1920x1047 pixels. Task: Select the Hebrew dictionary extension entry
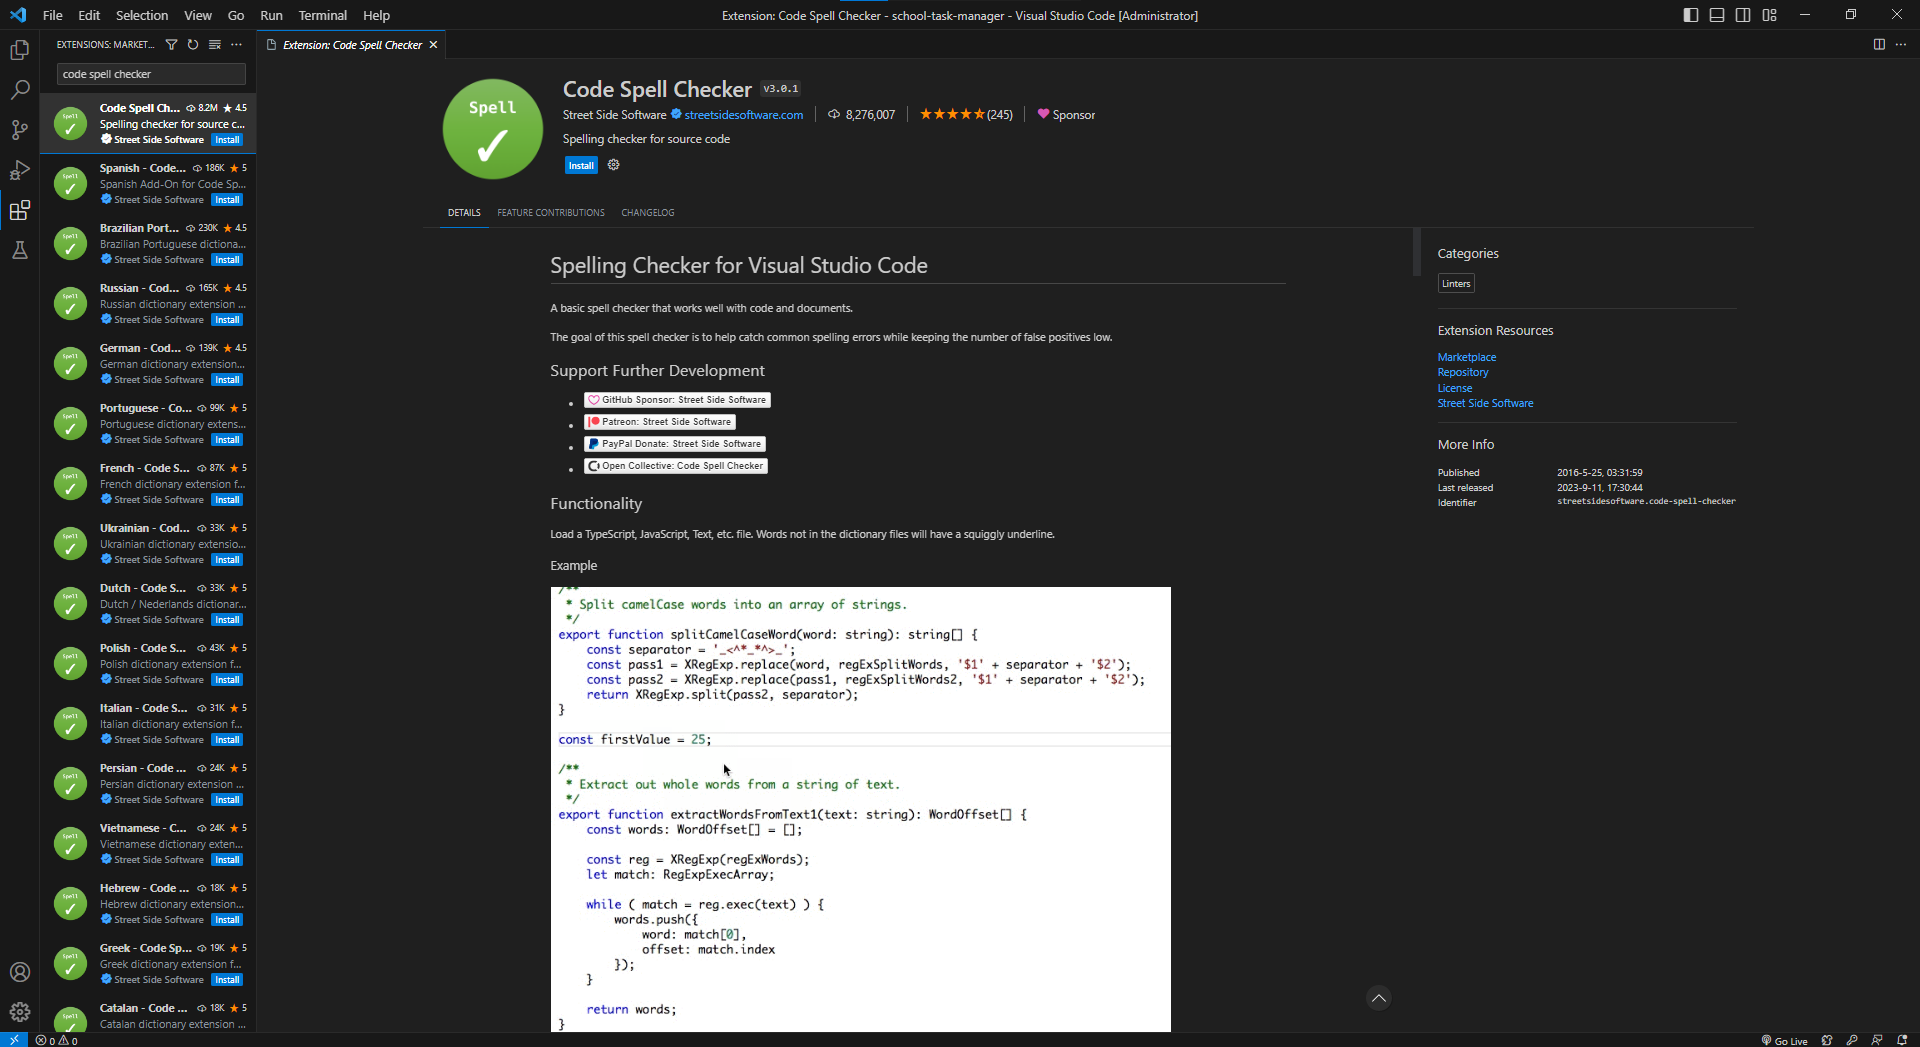pyautogui.click(x=148, y=904)
